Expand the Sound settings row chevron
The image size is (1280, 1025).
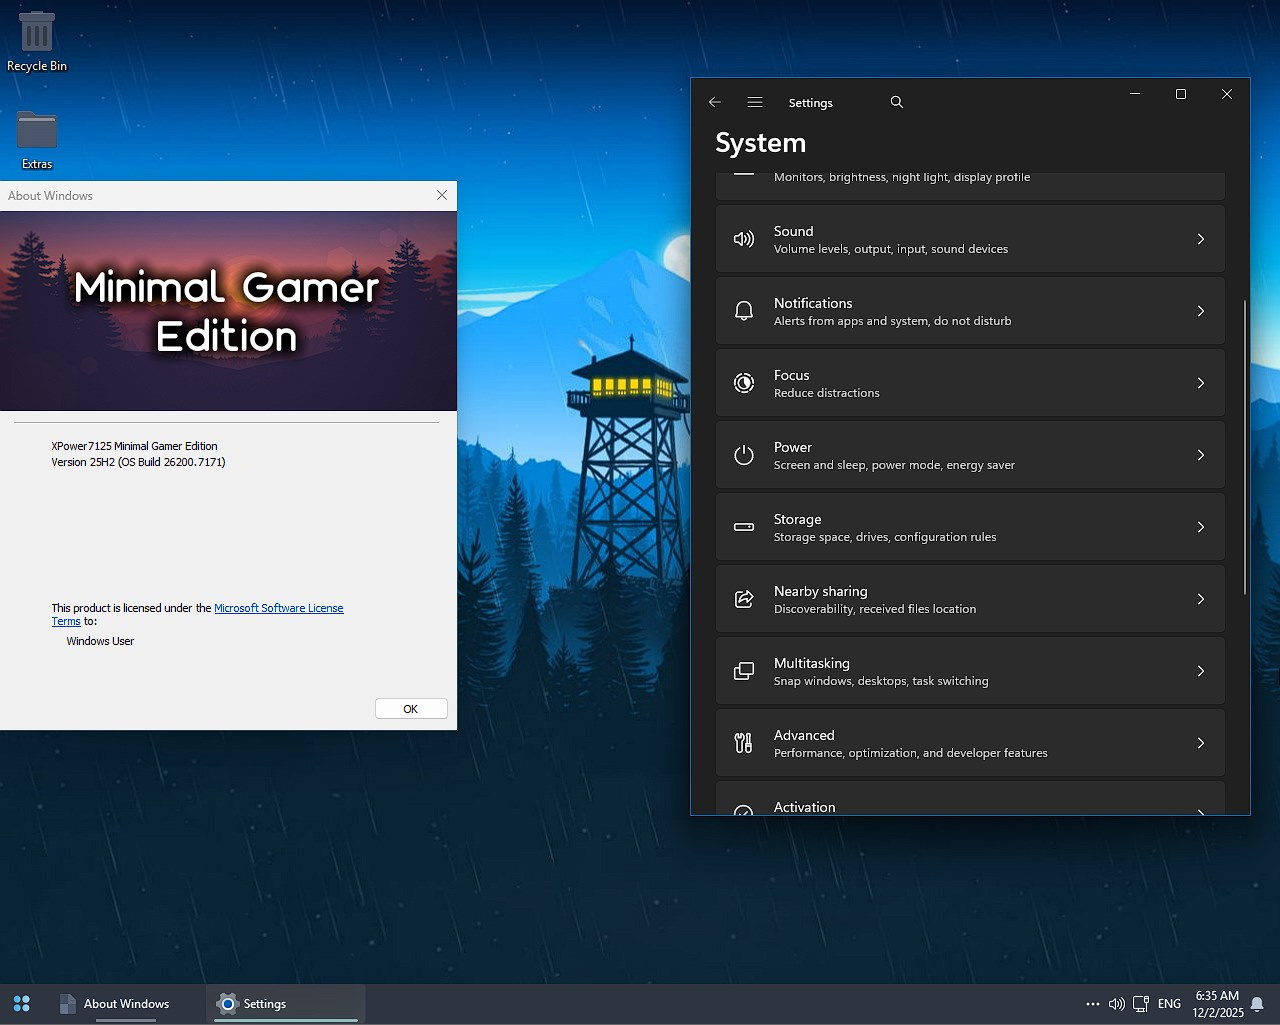click(x=1201, y=239)
